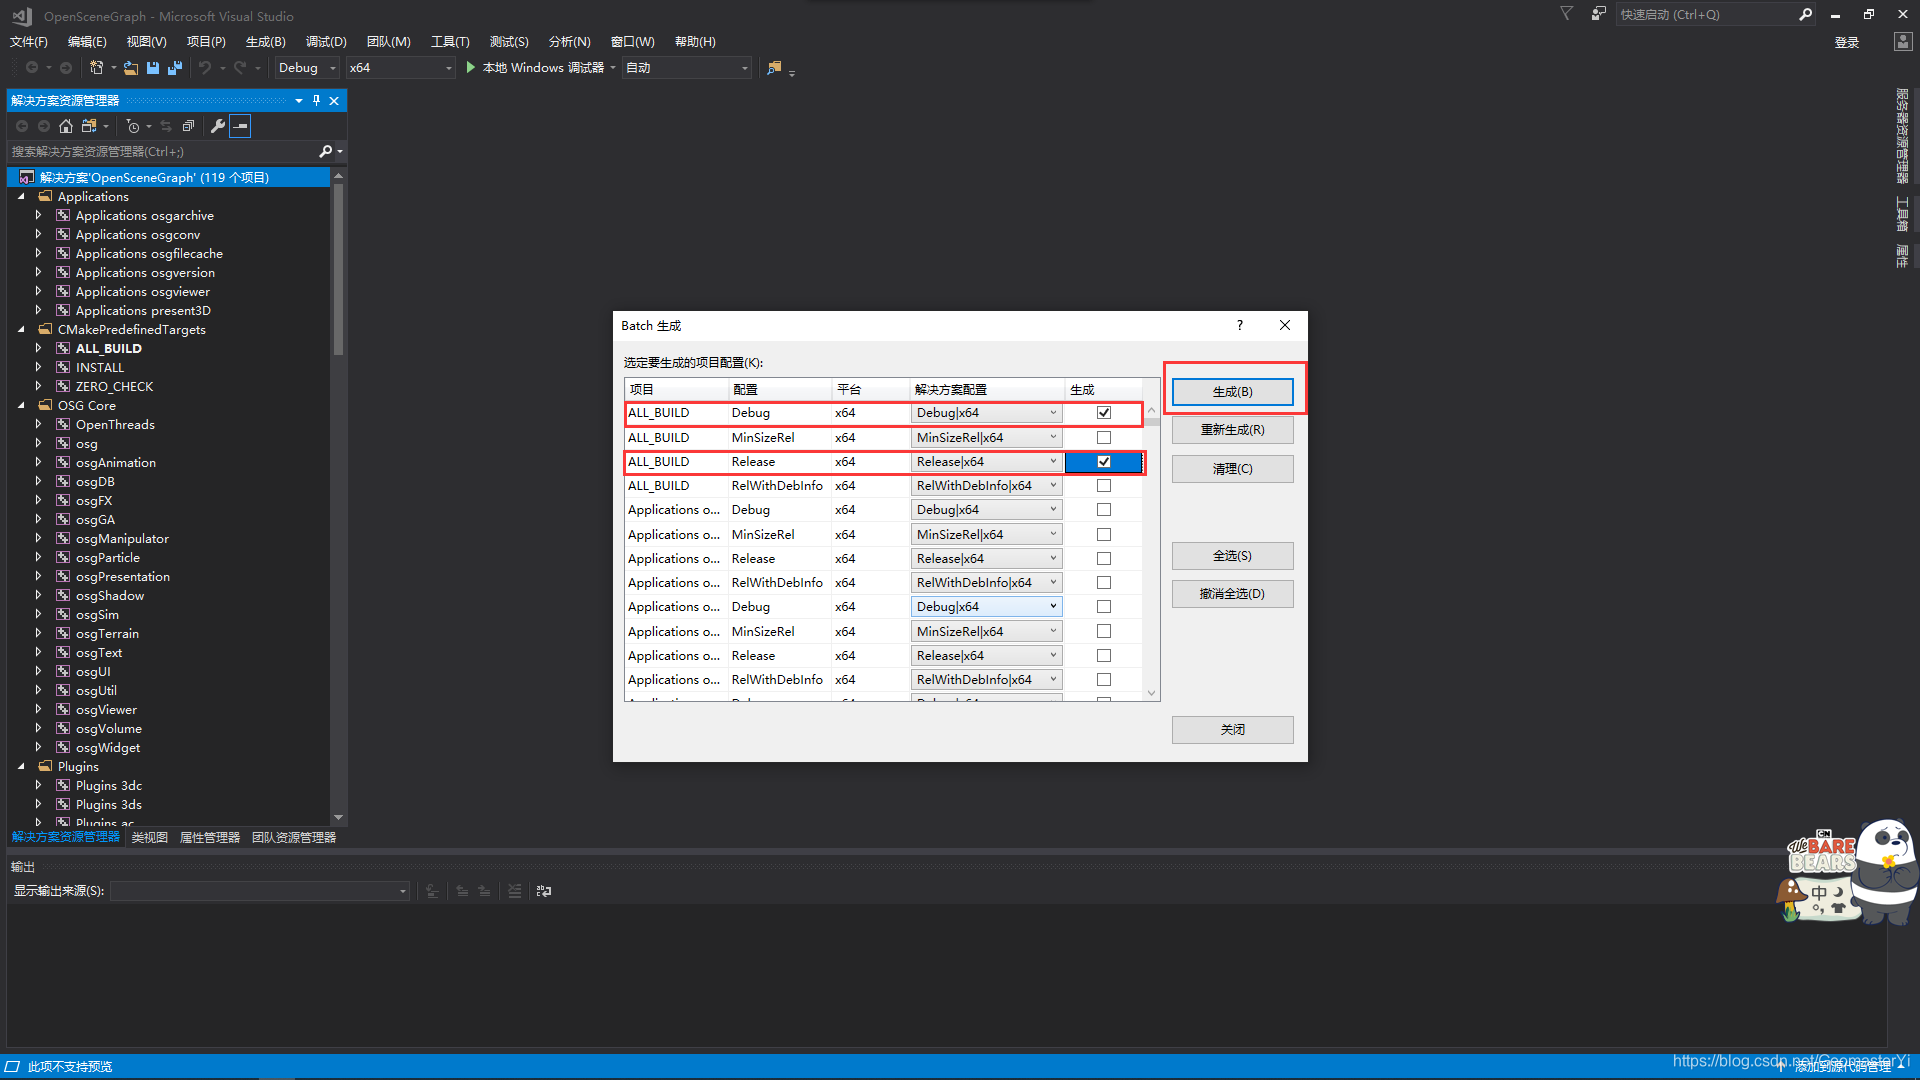This screenshot has width=1920, height=1080.
Task: Click the Collapse All icon in Solution Explorer
Action: (188, 126)
